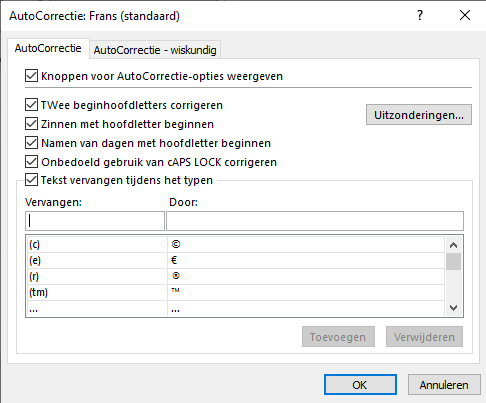
Task: Switch to AutoCorrectie - wiskundig tab
Action: [155, 50]
